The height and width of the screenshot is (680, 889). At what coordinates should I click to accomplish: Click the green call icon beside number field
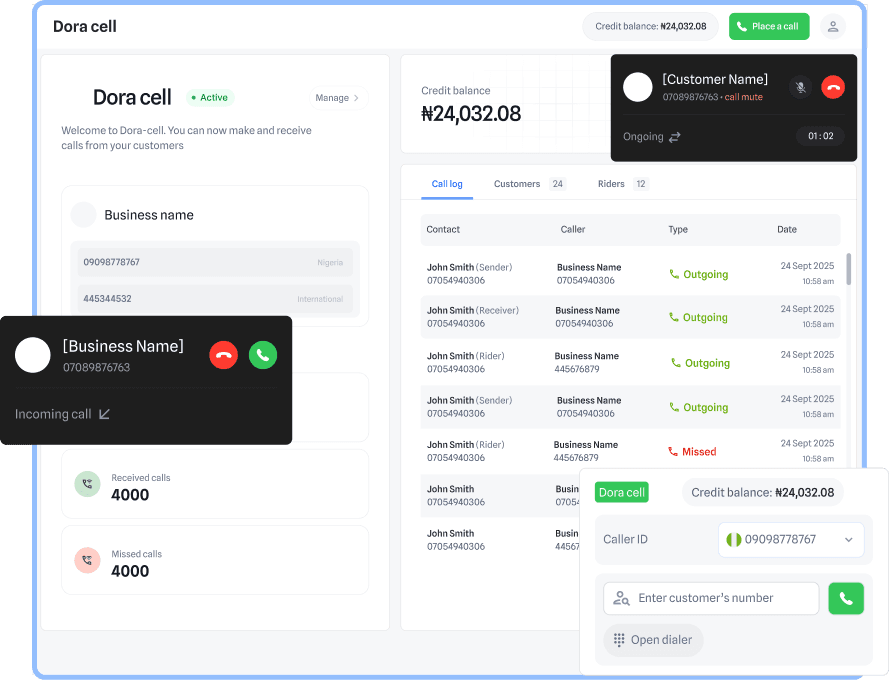[x=846, y=598]
